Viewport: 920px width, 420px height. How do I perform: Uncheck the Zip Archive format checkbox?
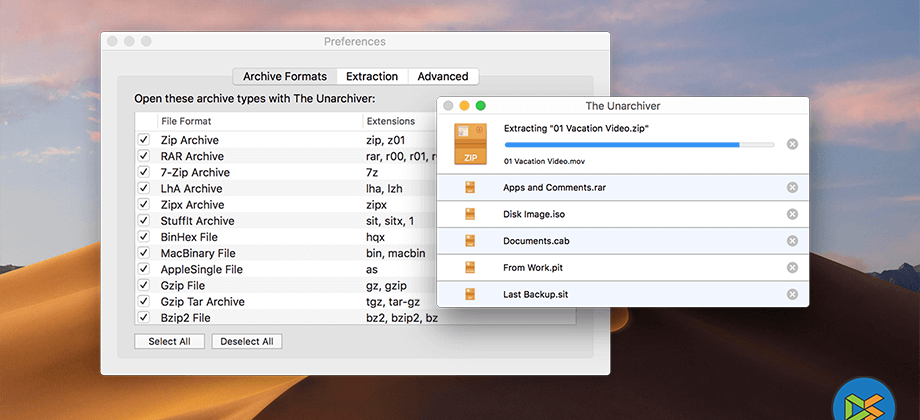coord(144,140)
